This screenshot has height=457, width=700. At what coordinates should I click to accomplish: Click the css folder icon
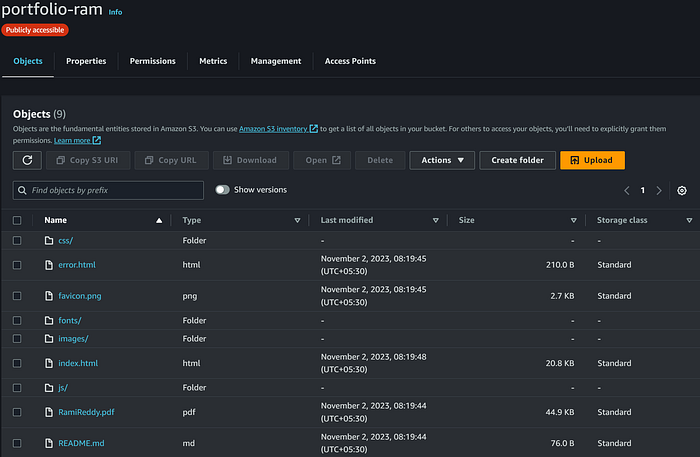(x=49, y=241)
